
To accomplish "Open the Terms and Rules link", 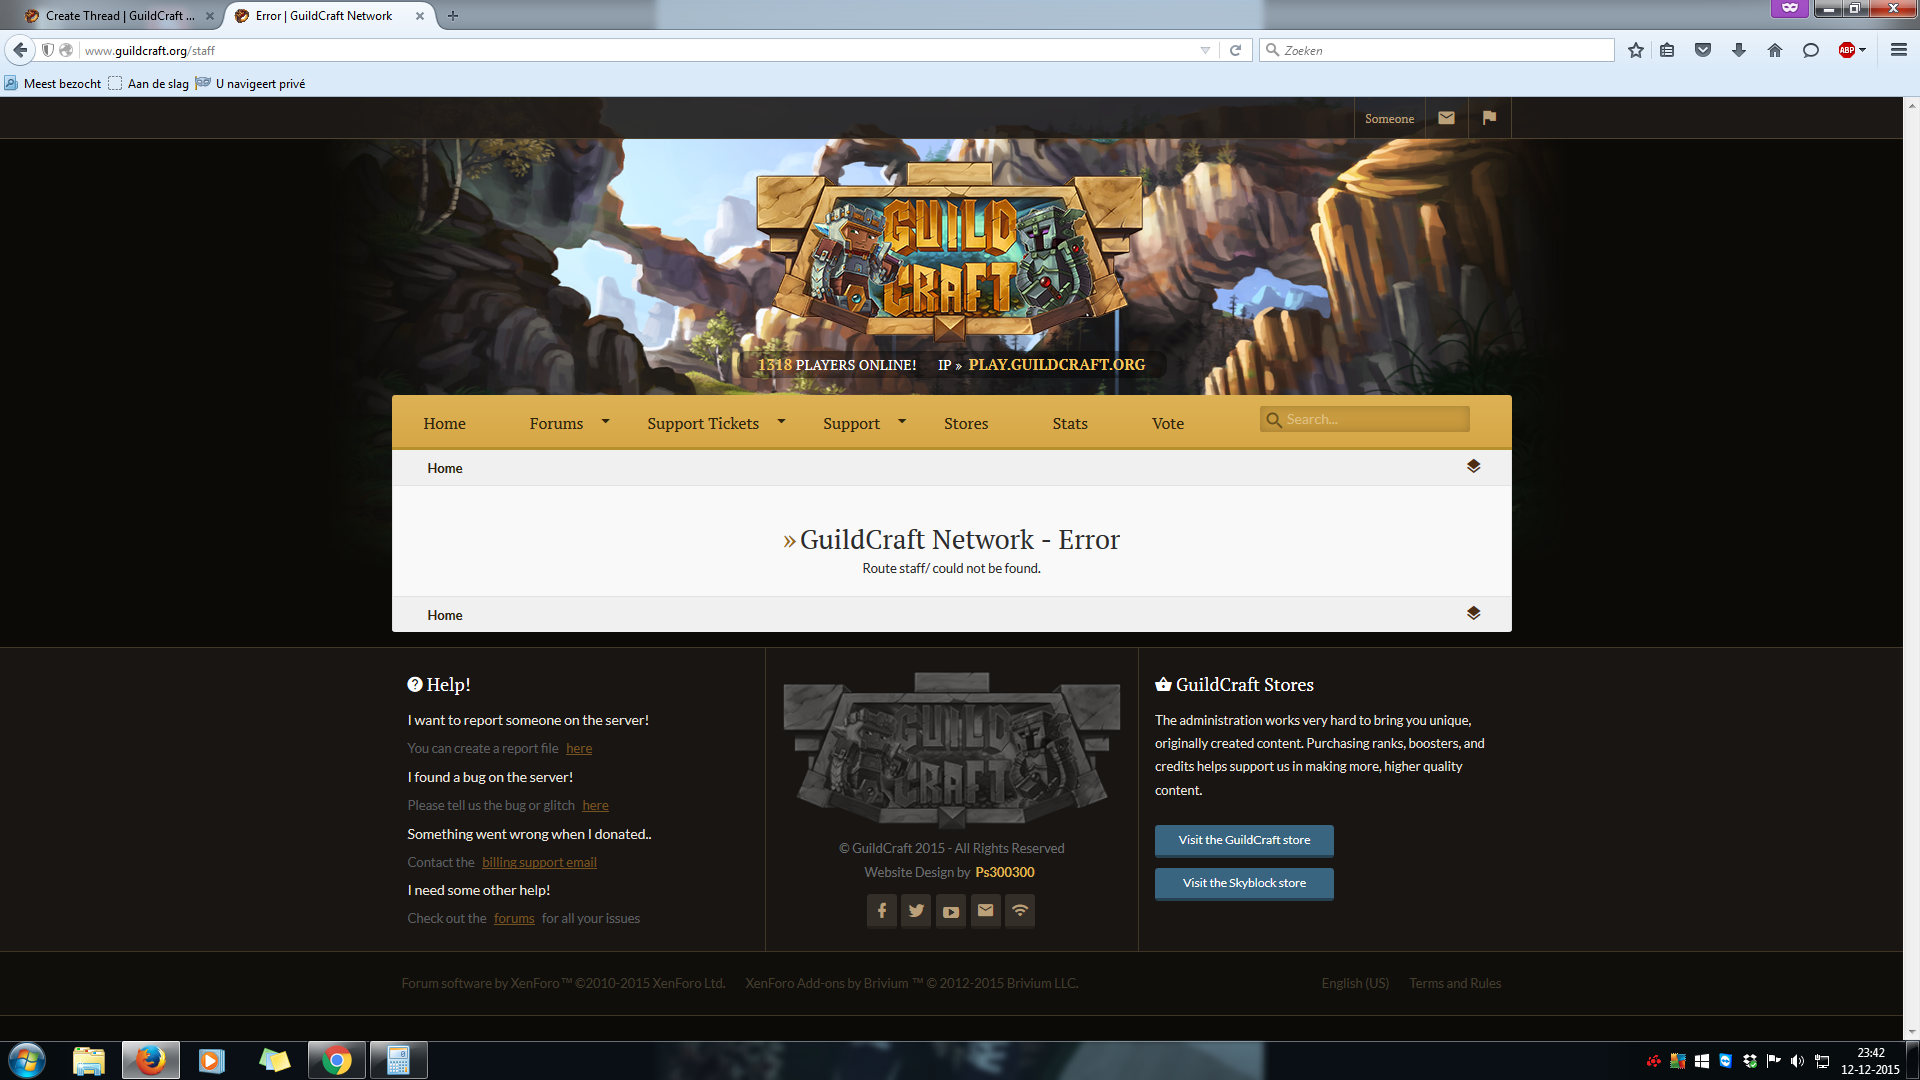I will (1455, 983).
